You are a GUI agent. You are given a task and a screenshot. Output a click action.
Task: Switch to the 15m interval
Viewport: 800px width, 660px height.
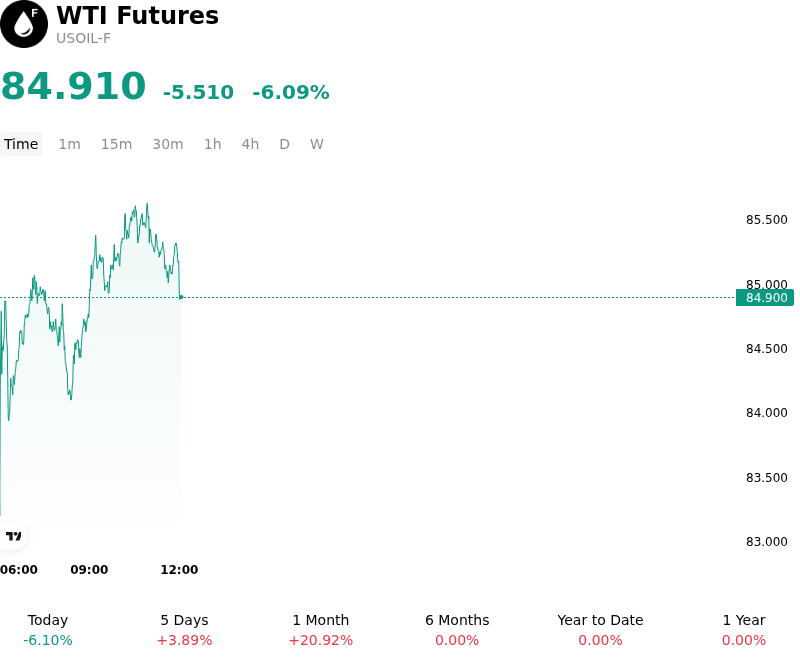(116, 144)
